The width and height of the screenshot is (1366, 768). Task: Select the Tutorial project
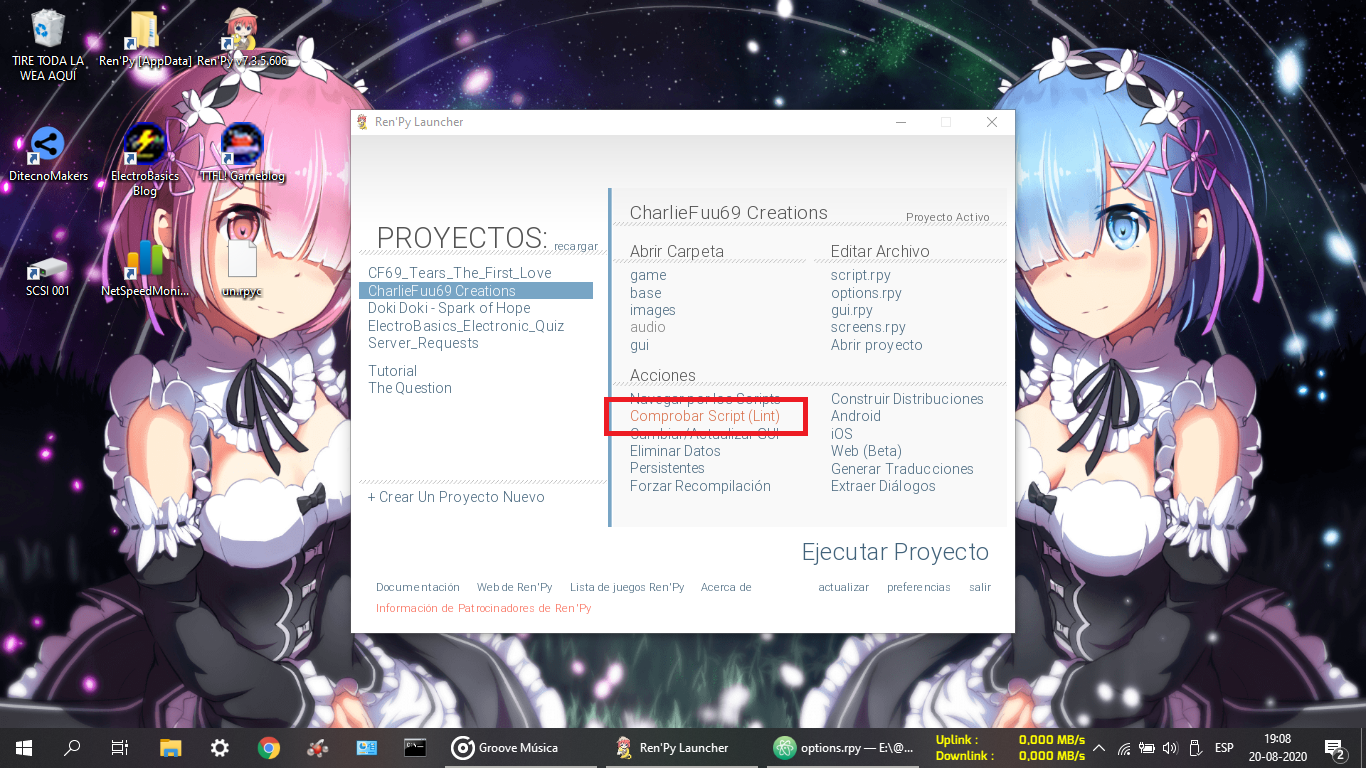[392, 371]
